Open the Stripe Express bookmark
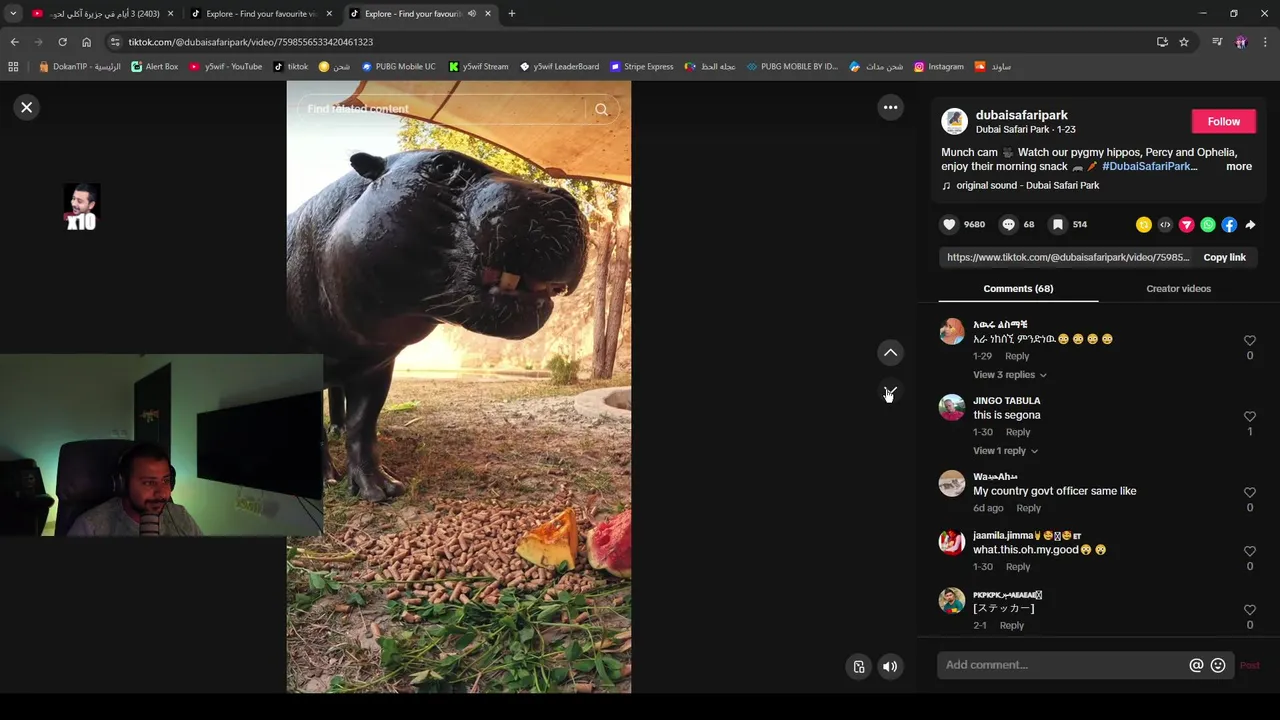 [x=641, y=67]
